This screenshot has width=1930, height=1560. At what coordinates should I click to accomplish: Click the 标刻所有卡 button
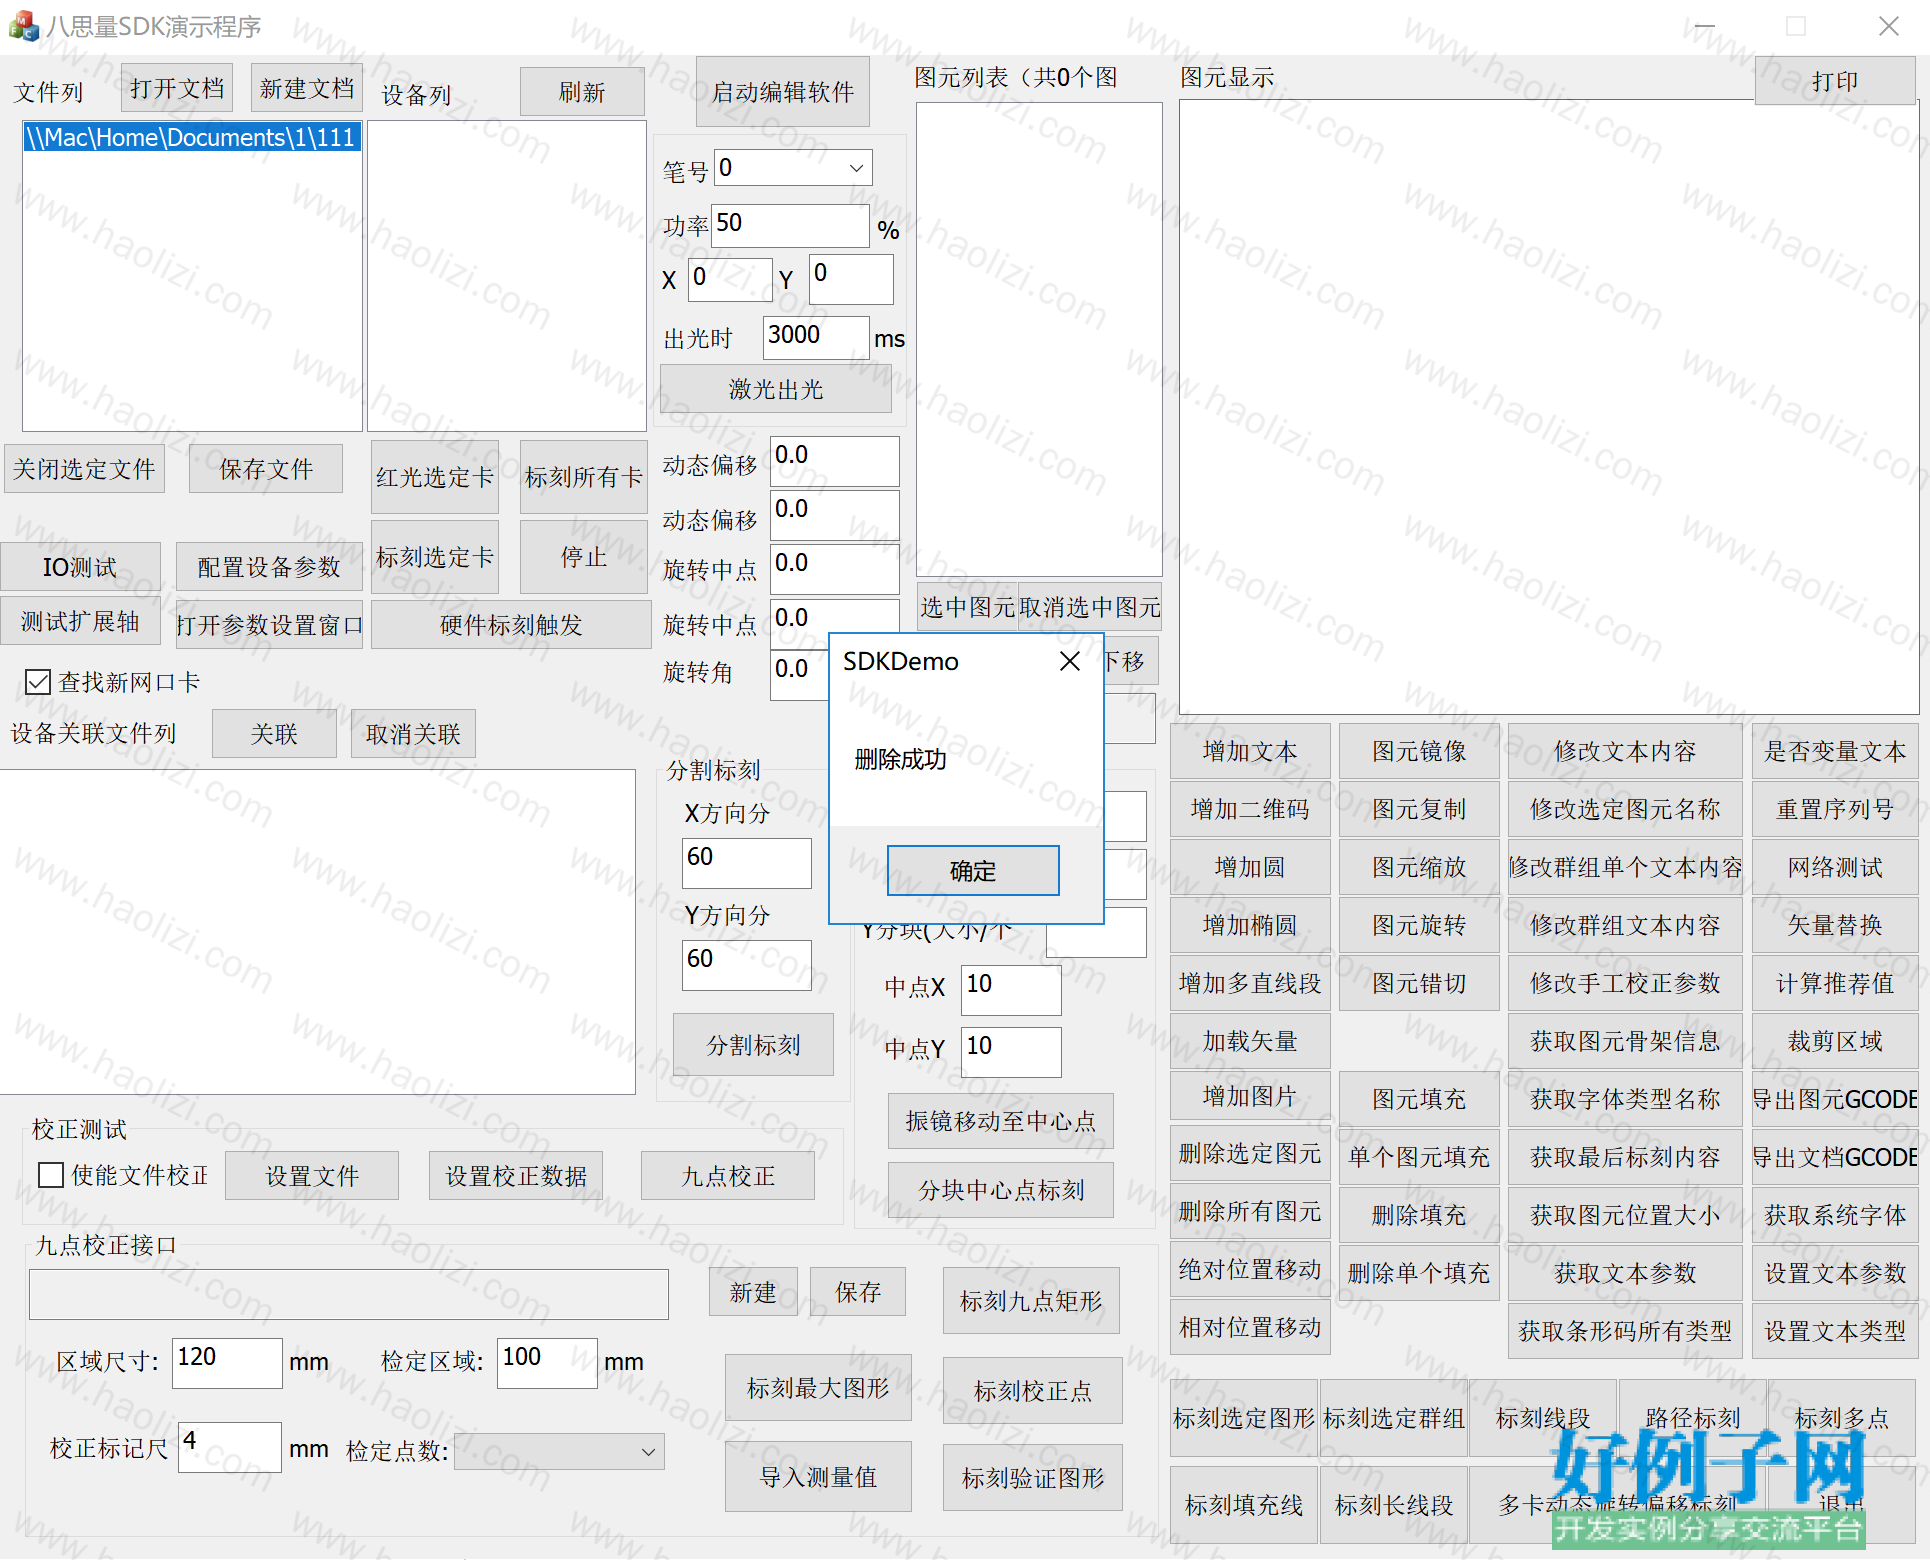(584, 477)
